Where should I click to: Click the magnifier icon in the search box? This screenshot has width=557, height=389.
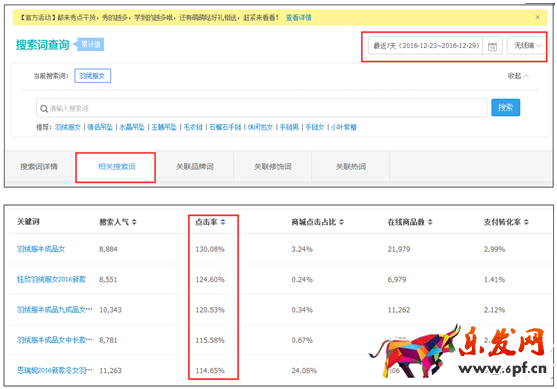tap(44, 108)
